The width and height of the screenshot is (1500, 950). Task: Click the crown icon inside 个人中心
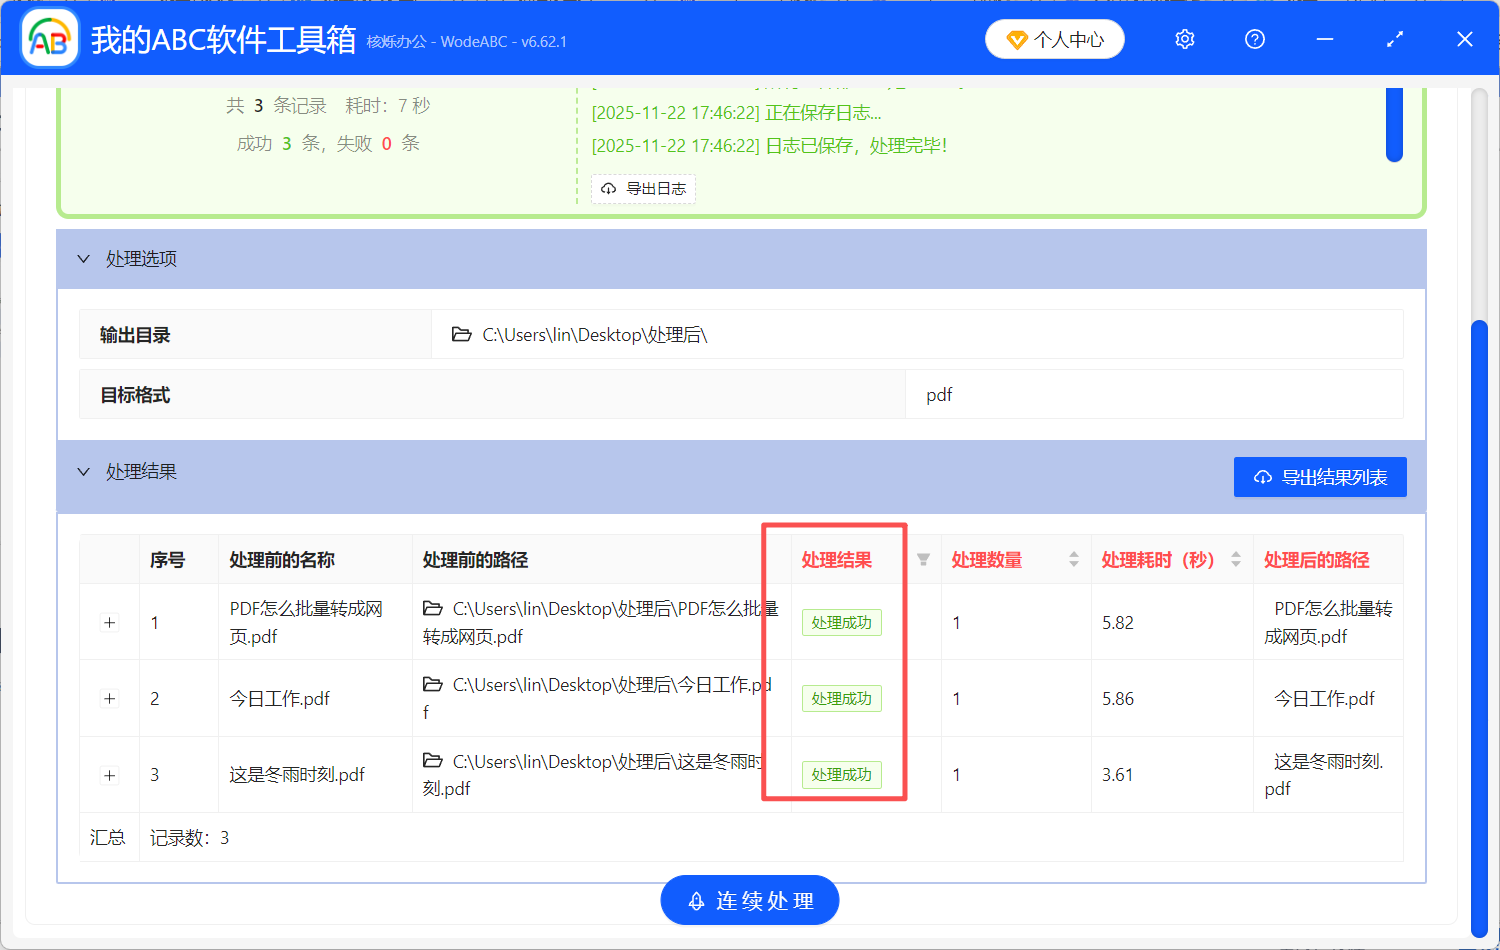[1018, 39]
